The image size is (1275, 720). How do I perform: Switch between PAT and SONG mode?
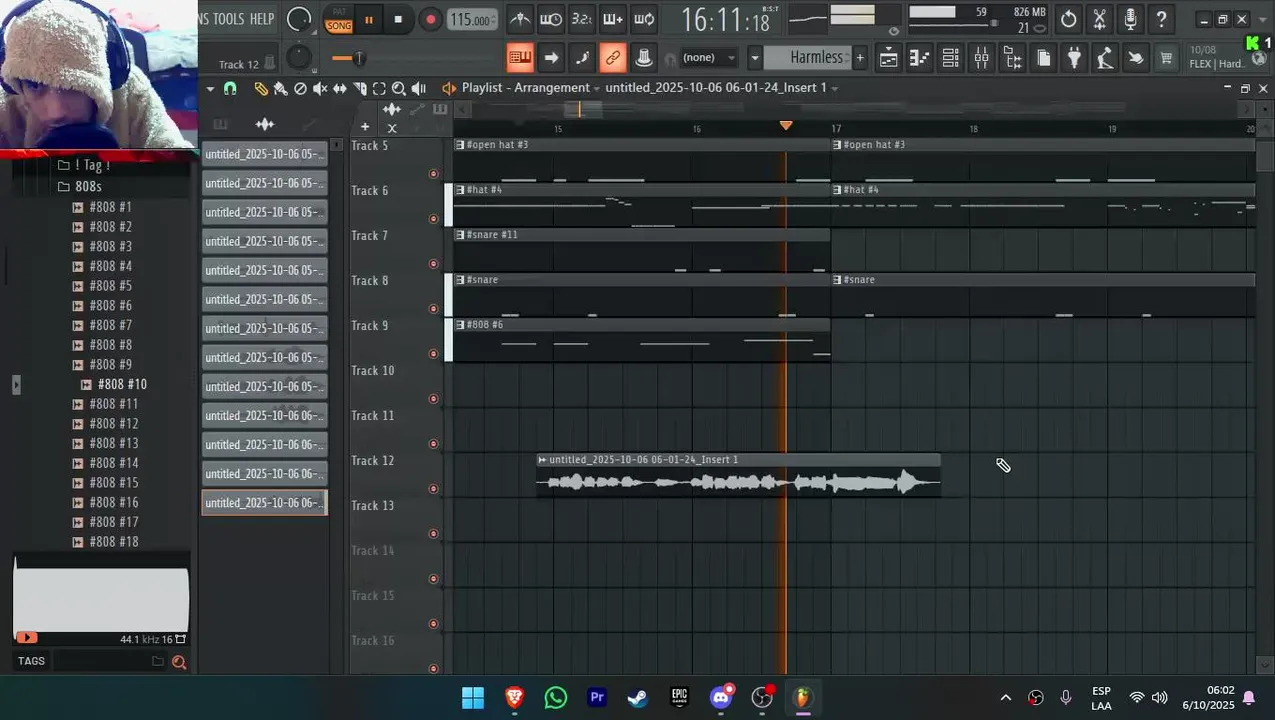coord(339,19)
